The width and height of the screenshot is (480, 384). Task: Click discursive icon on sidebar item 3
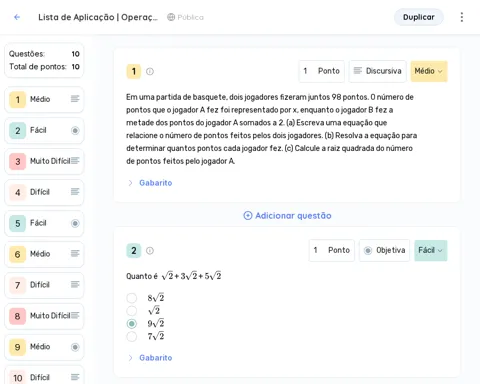click(x=75, y=161)
